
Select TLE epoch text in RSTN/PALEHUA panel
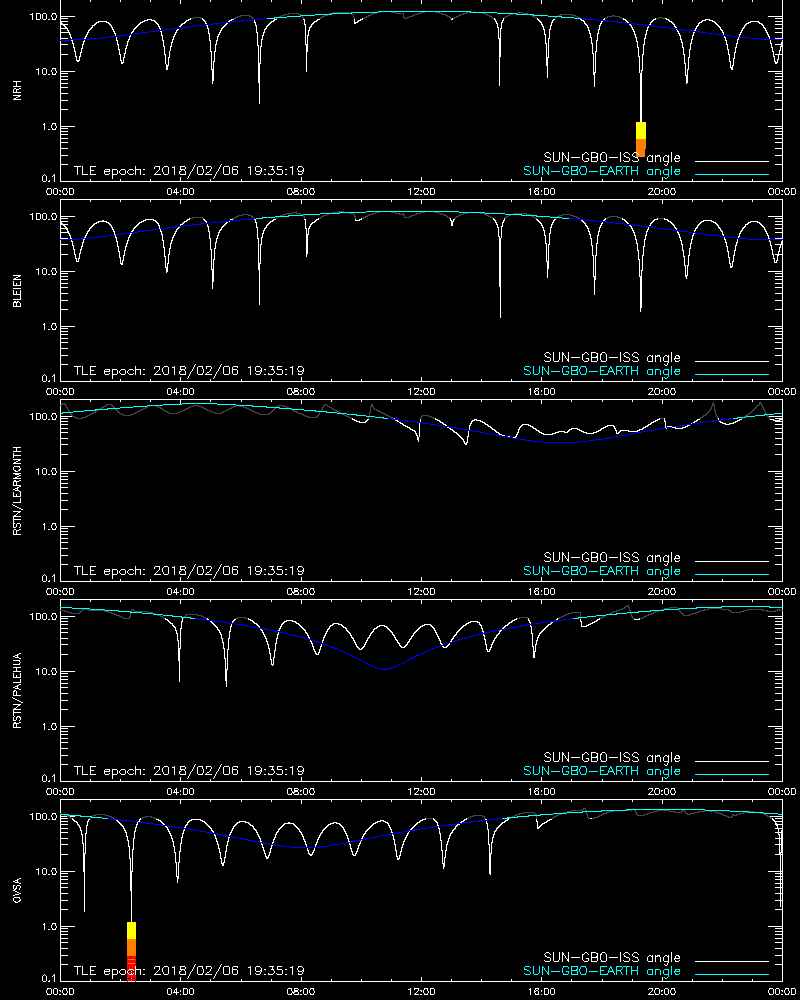point(189,770)
